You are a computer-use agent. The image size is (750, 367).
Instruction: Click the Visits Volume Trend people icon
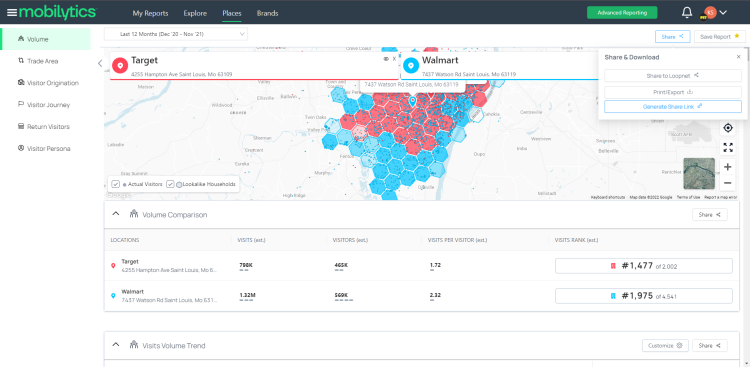pos(134,345)
